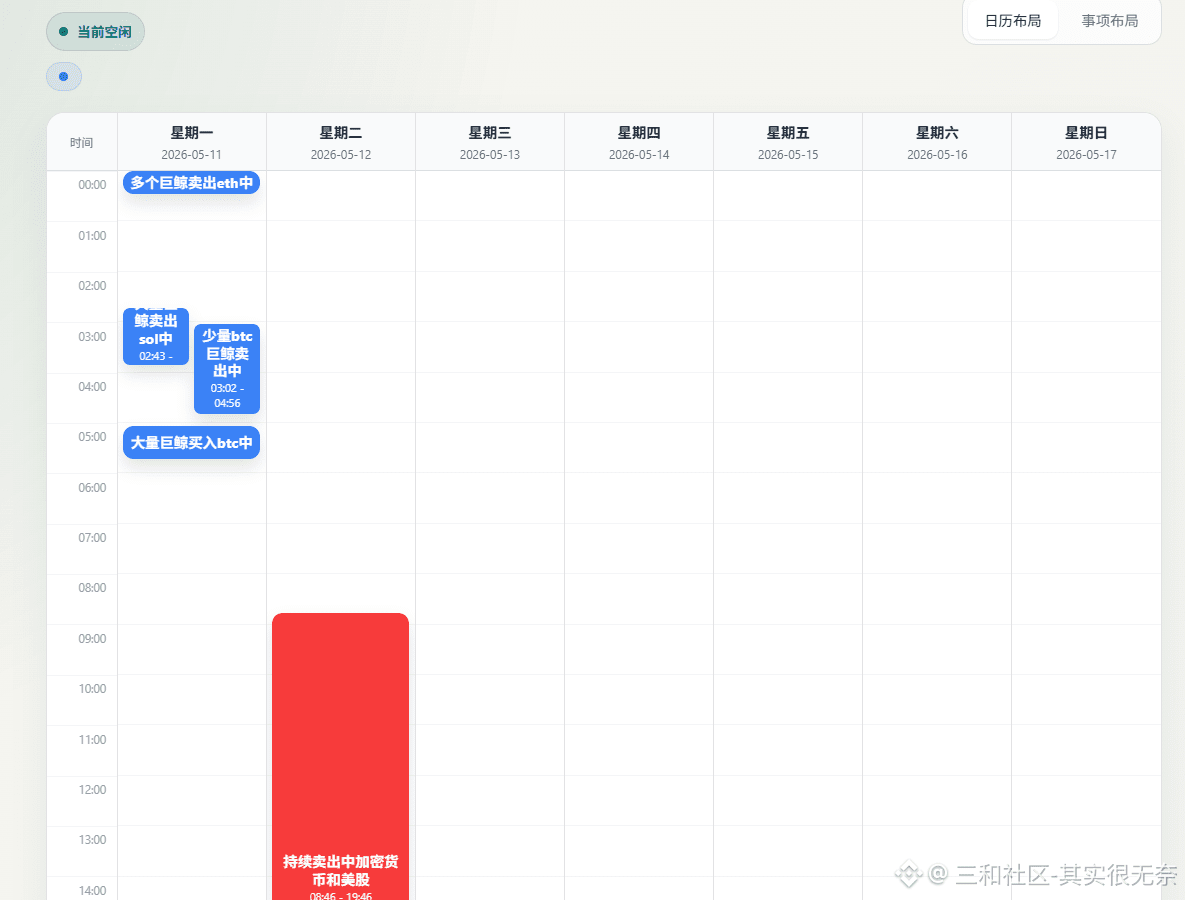
Task: Click the 04:00 time label
Action: point(92,386)
